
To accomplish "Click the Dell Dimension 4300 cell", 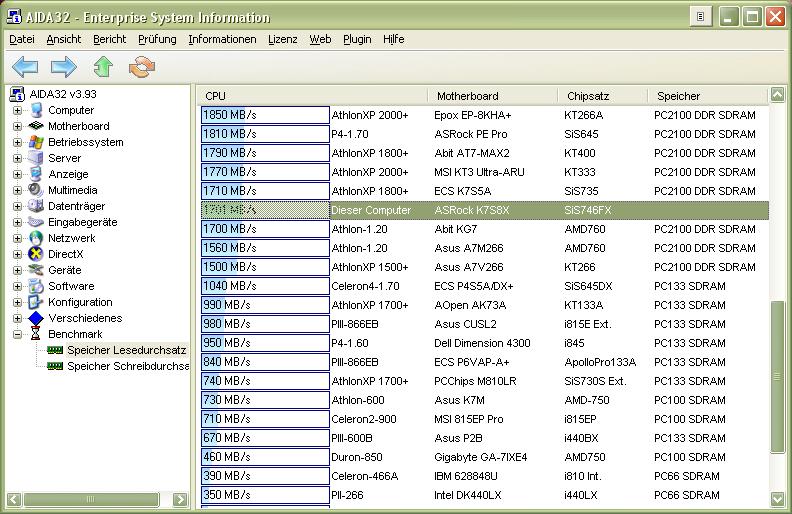I will 482,343.
